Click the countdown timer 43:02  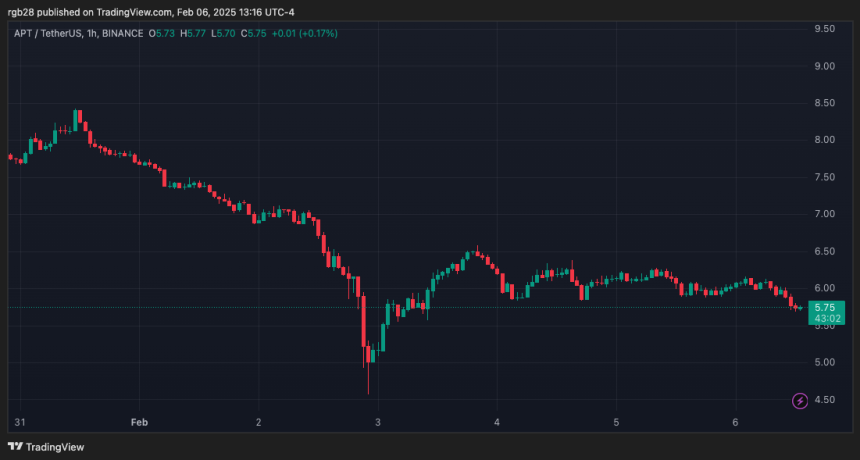(825, 318)
